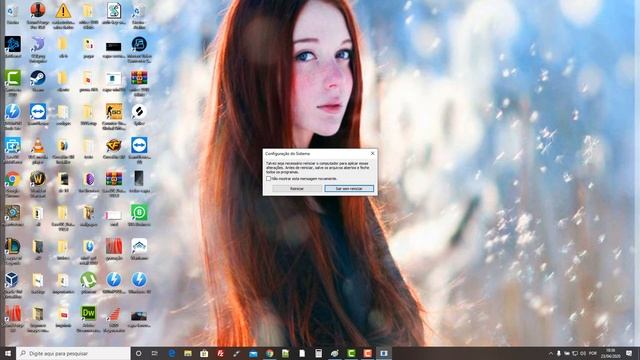Open the blue molecule icon in second row
This screenshot has height=360, width=640.
click(13, 44)
